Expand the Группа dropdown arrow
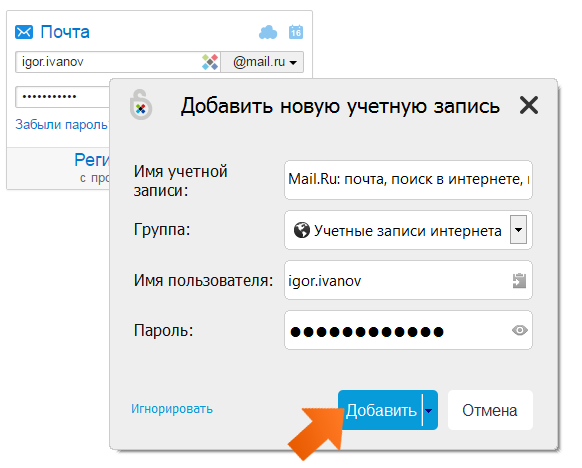This screenshot has height=468, width=582. coord(518,230)
